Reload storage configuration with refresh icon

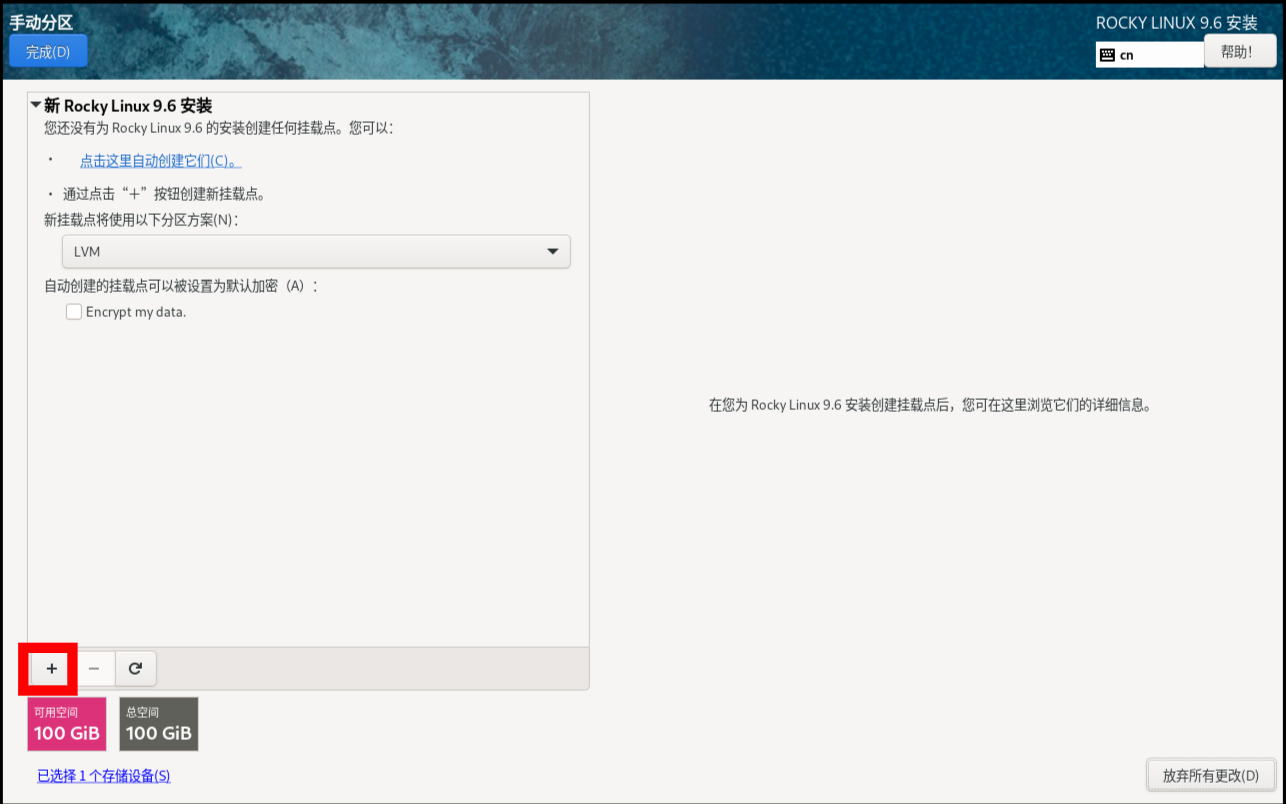coord(135,668)
